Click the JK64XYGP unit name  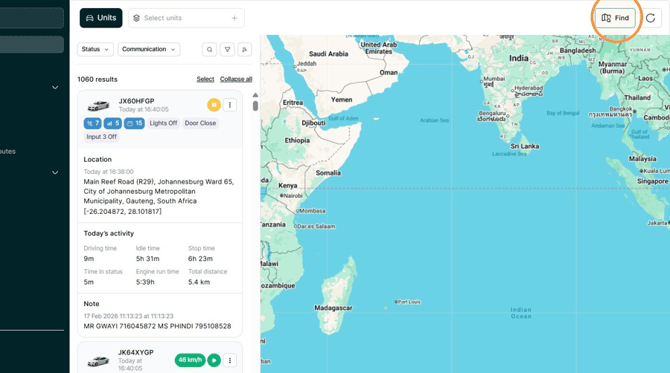(136, 352)
